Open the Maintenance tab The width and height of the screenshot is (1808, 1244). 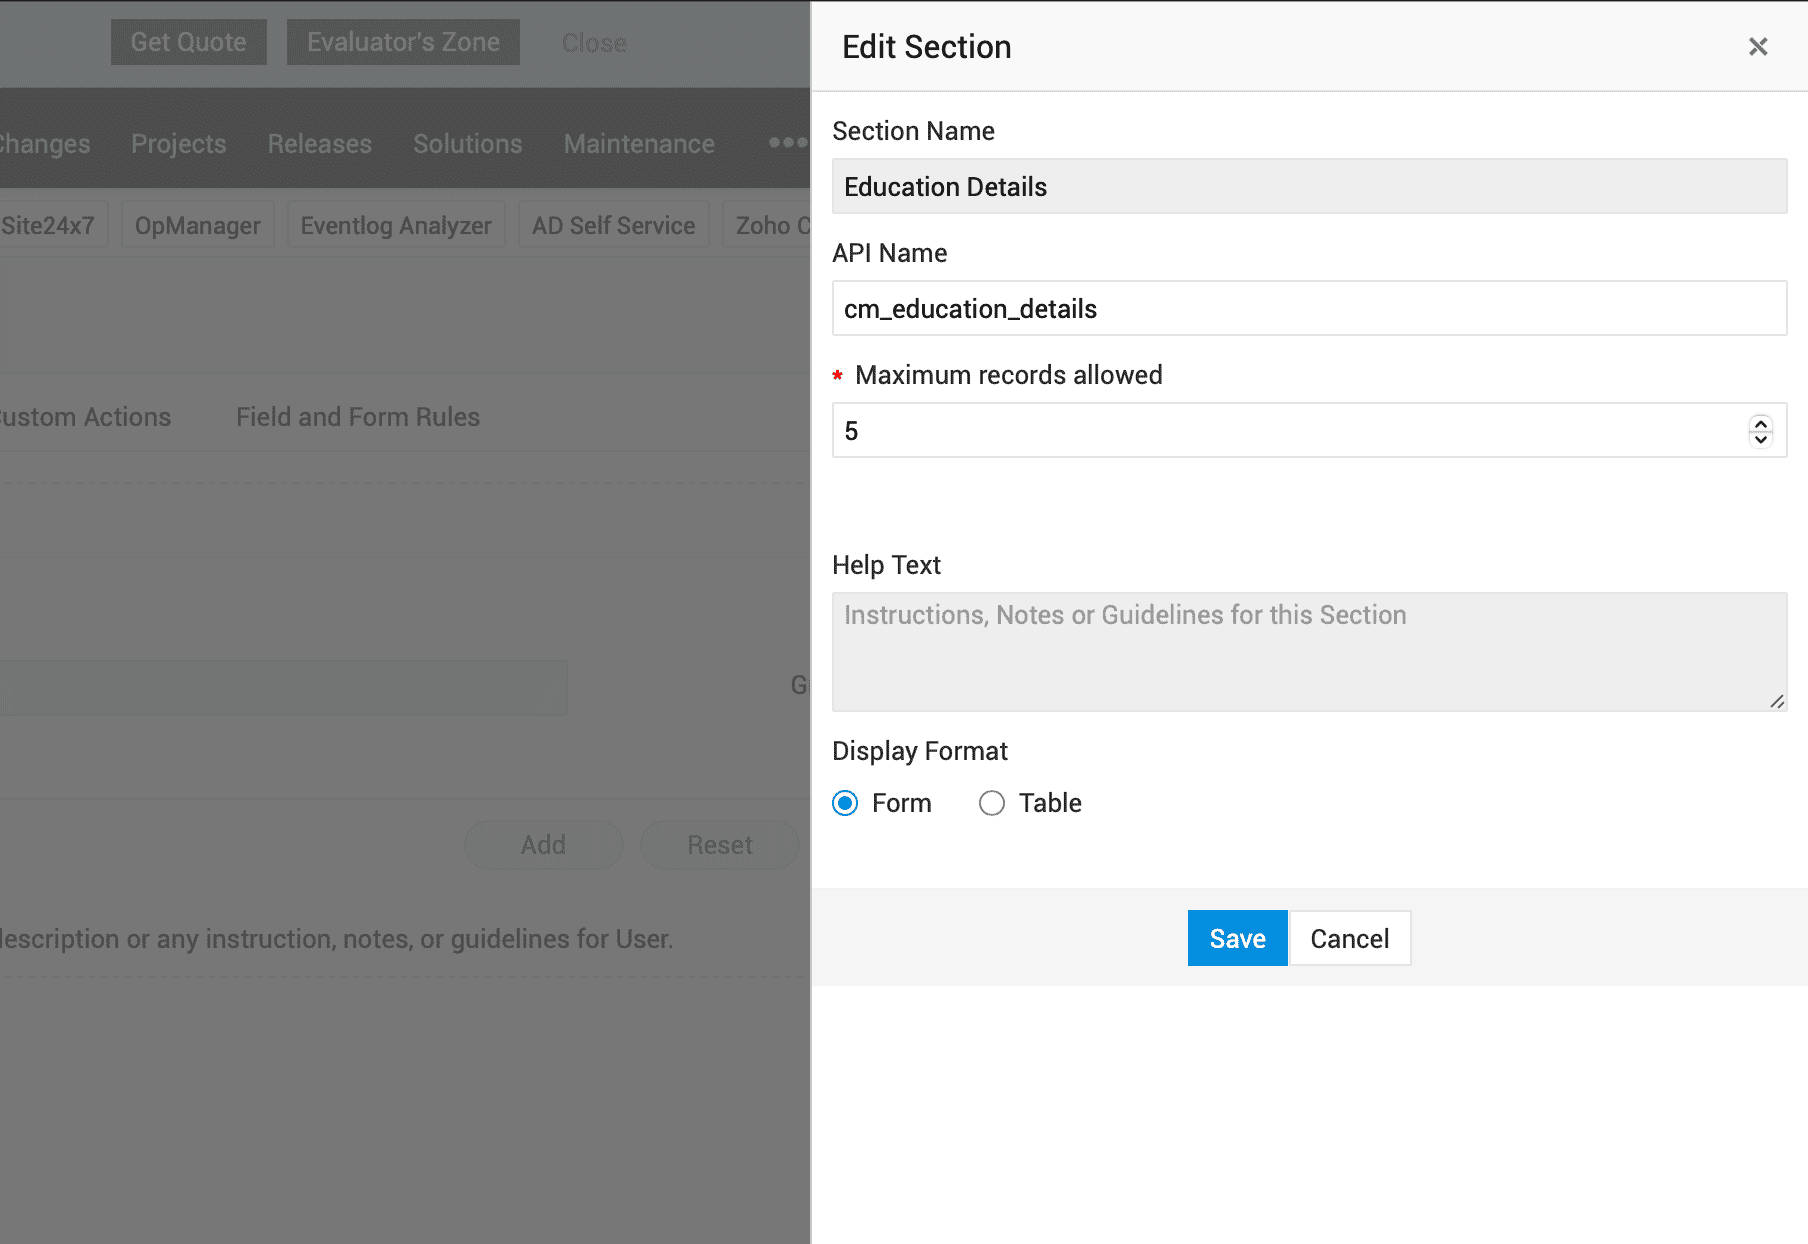coord(639,144)
